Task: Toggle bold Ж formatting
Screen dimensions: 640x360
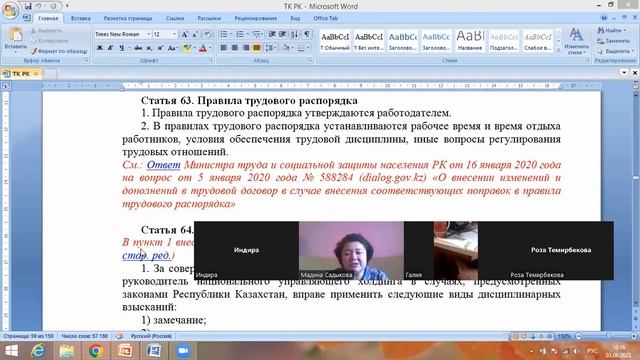Action: (100, 48)
